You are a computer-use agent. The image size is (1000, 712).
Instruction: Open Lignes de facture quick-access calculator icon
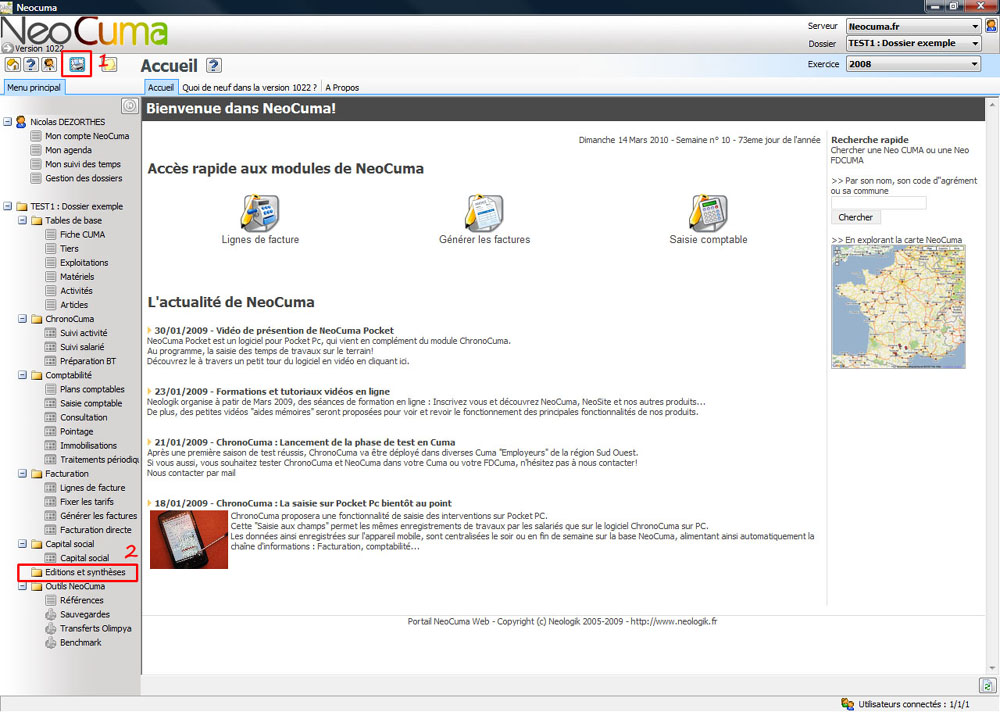click(260, 212)
